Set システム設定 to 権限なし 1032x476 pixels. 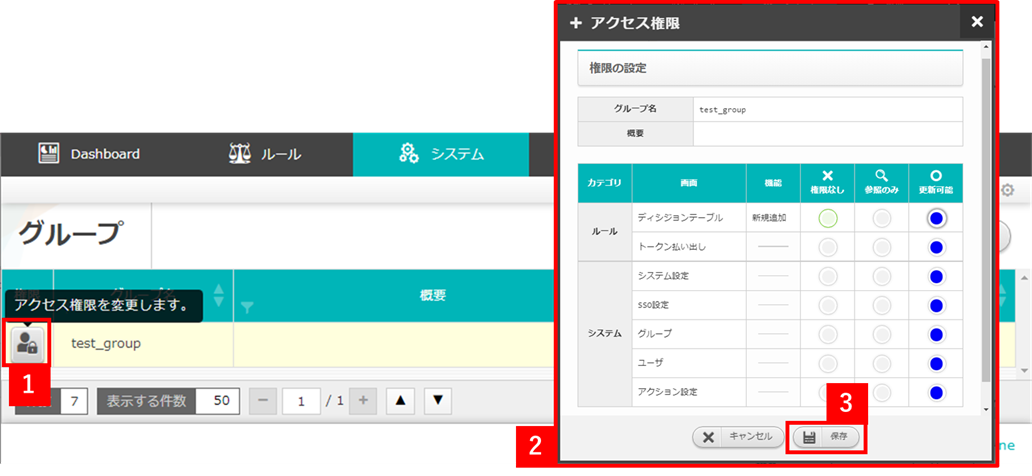(x=828, y=277)
